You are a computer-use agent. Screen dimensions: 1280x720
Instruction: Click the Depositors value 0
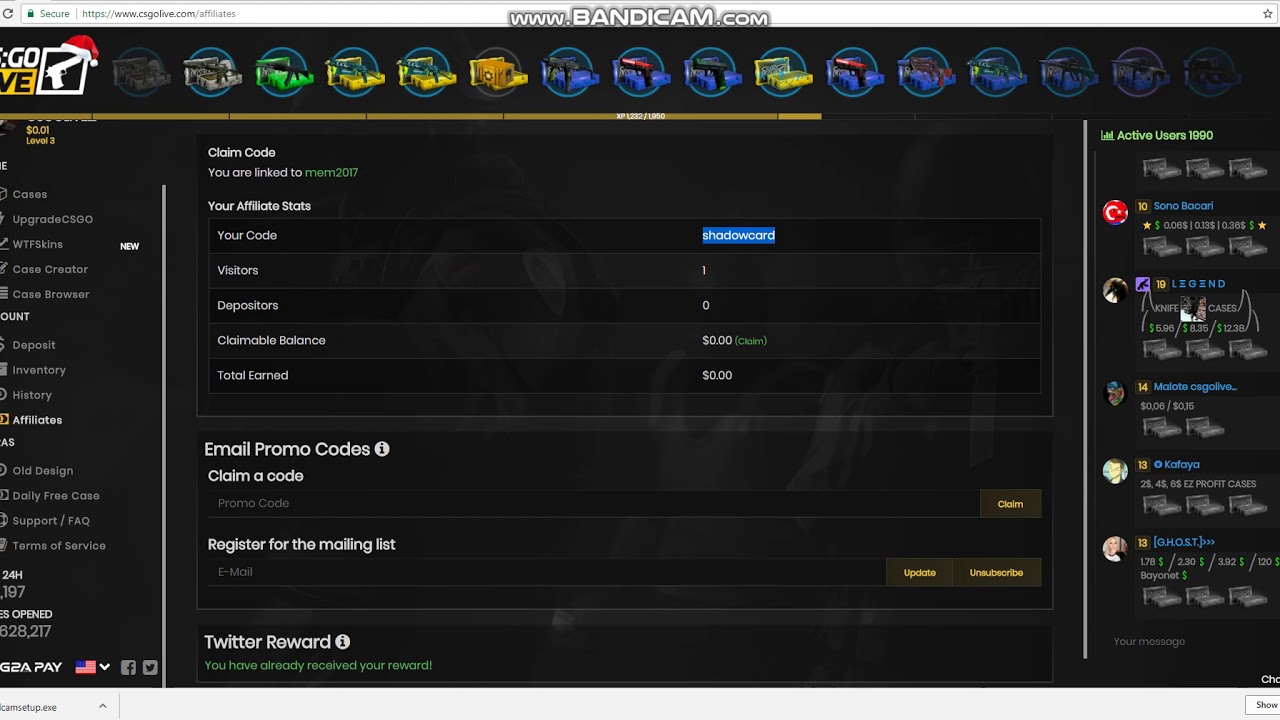point(706,305)
